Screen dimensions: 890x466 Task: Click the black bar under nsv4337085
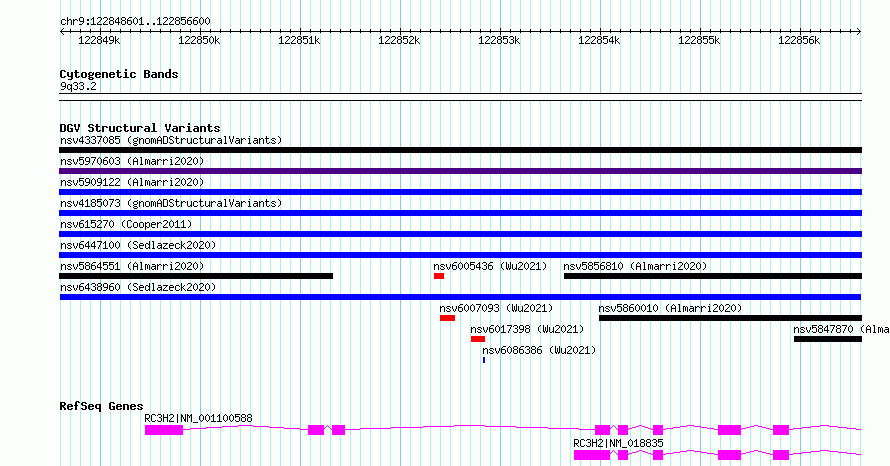[460, 150]
